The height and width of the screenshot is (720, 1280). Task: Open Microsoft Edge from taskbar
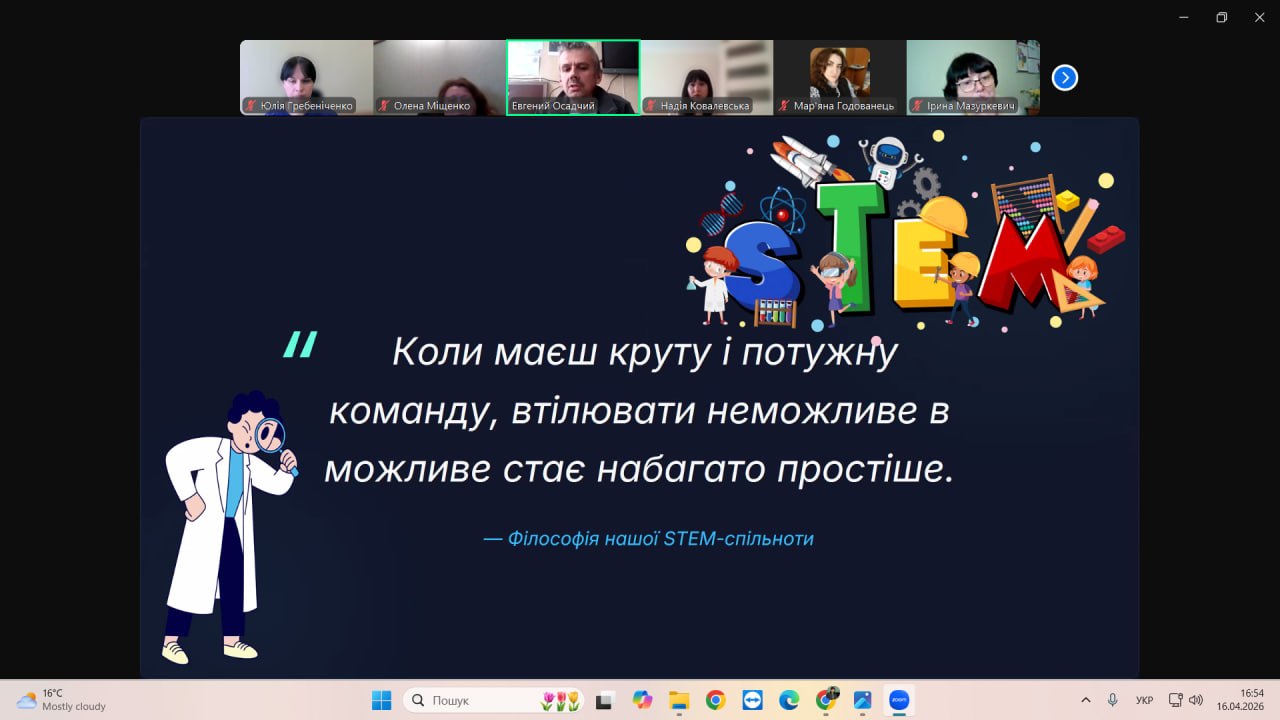789,700
